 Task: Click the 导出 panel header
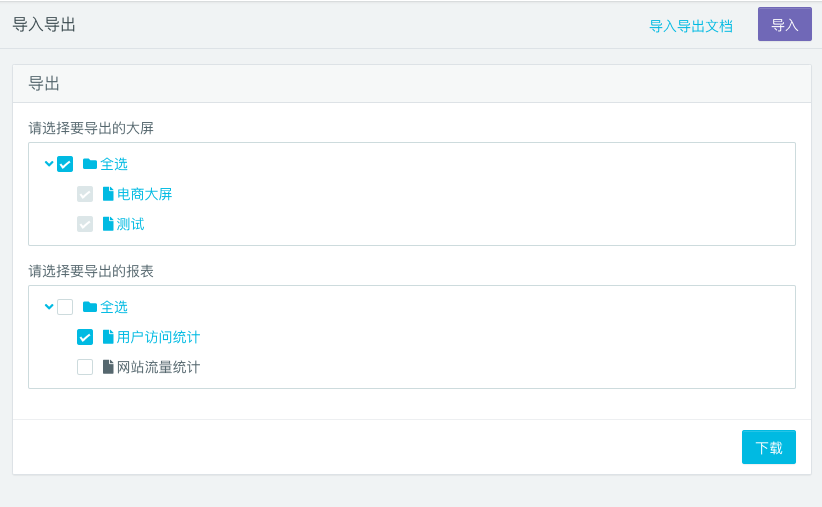(44, 83)
